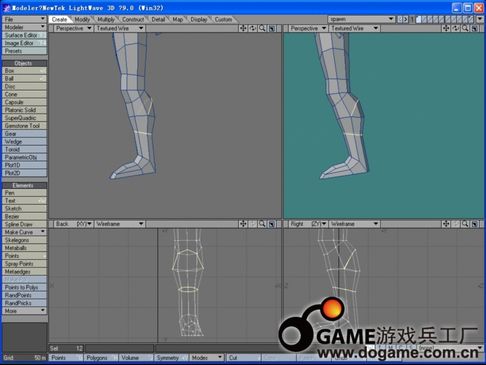Click the Sel count field

(66, 348)
